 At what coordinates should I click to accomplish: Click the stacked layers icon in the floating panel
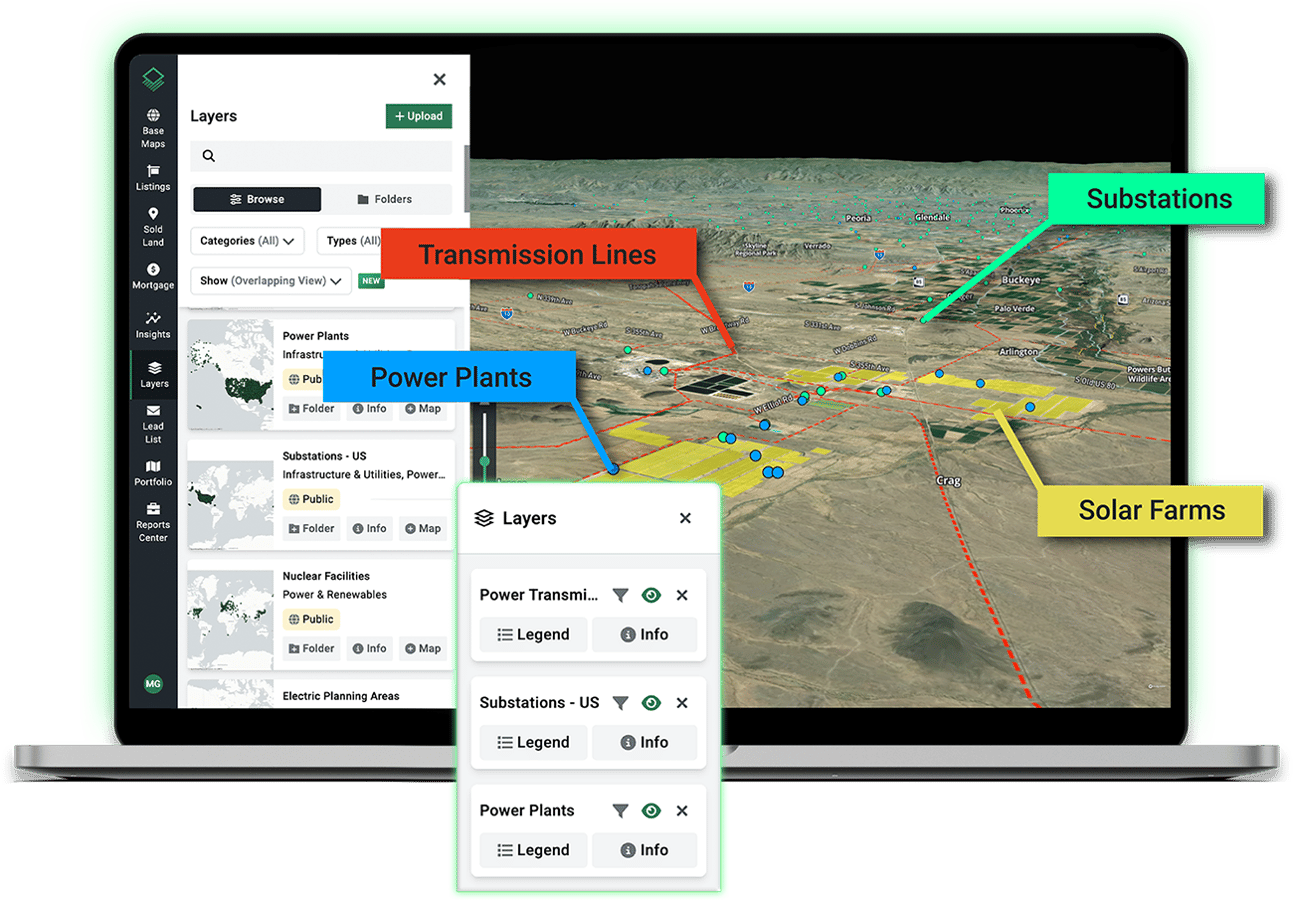point(484,518)
